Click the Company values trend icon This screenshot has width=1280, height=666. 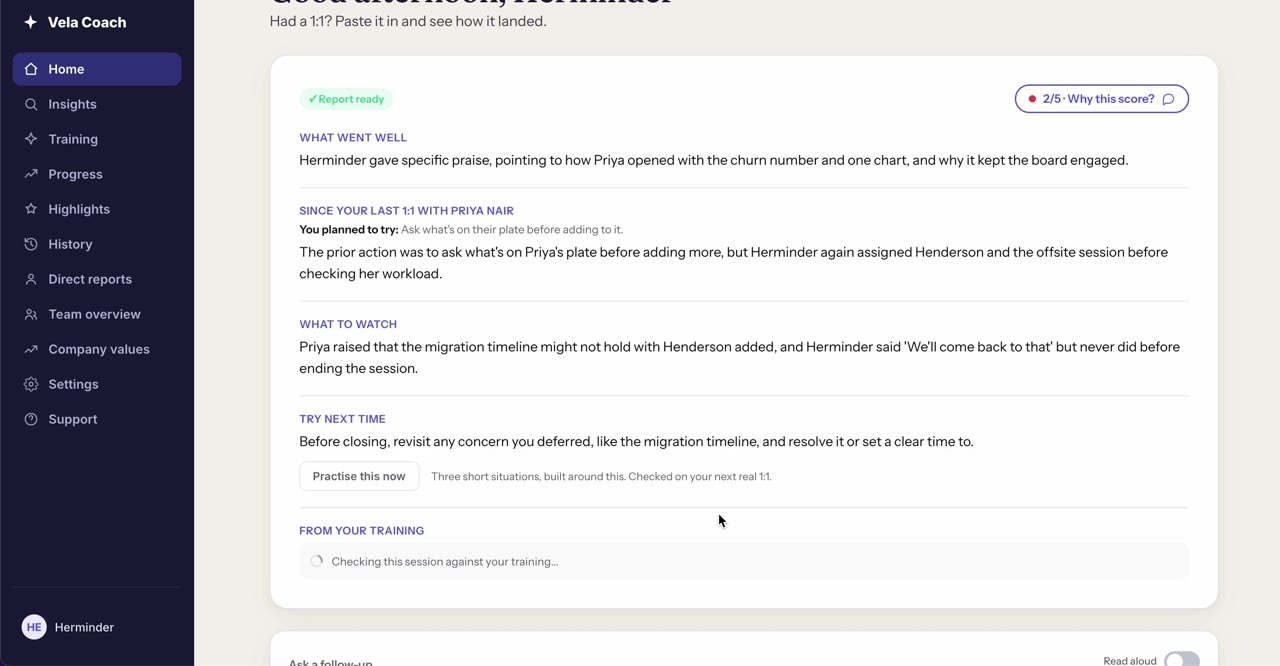coord(31,349)
